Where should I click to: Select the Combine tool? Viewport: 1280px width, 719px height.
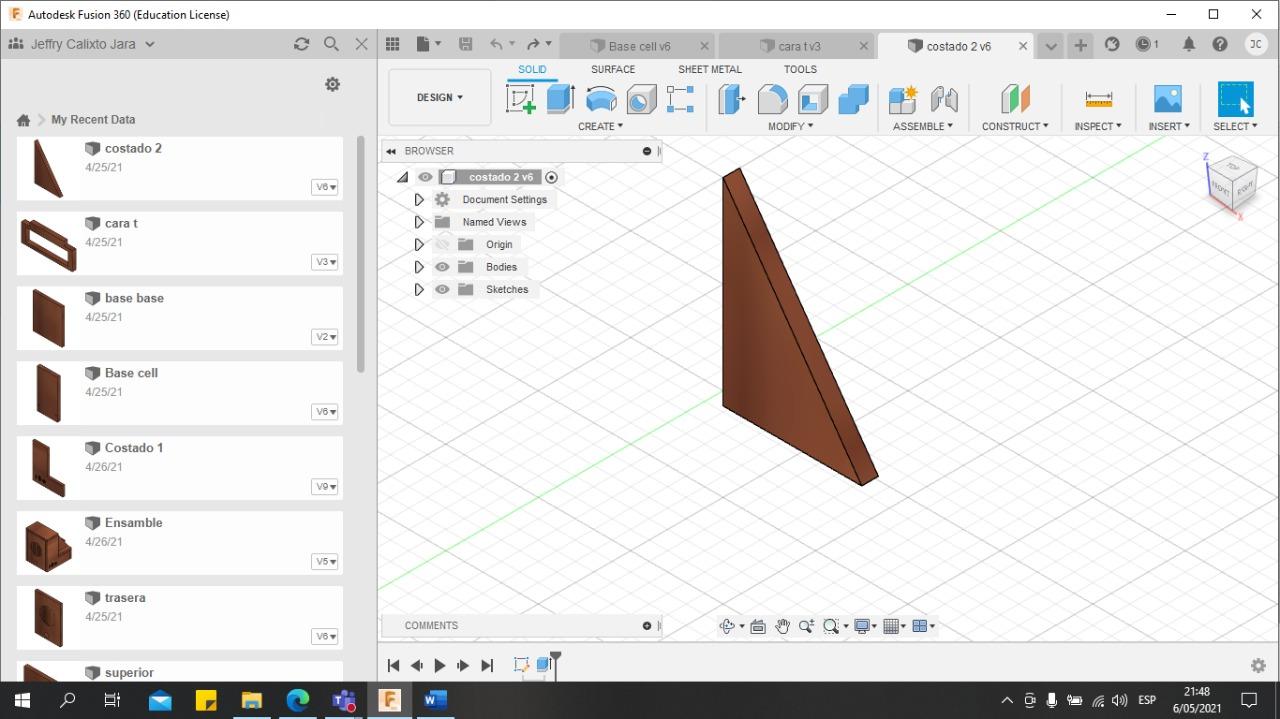pos(853,98)
